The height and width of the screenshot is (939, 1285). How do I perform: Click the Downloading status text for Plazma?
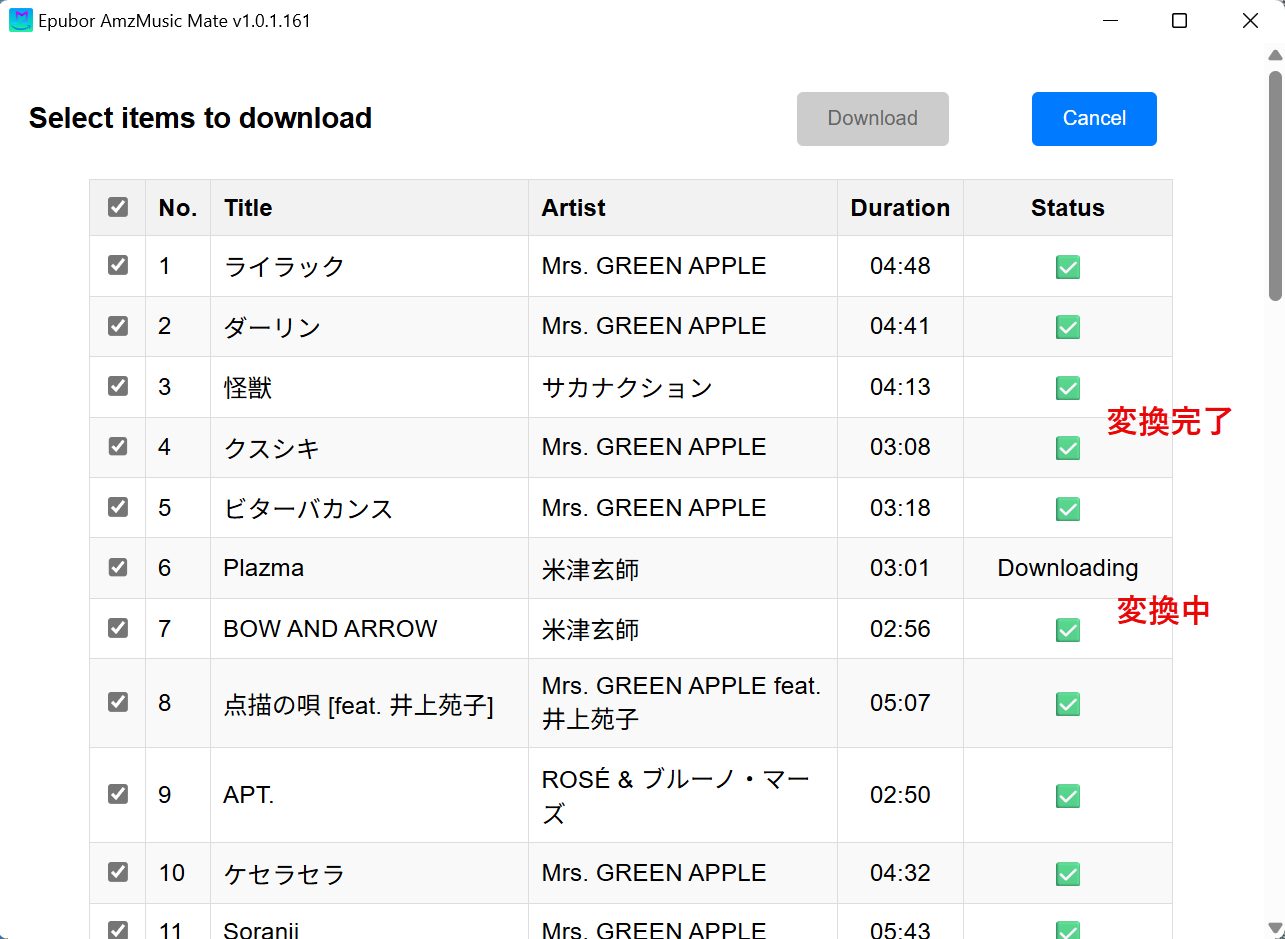[x=1067, y=568]
